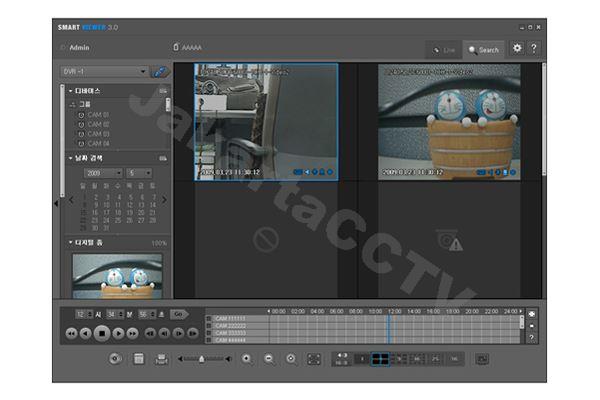The image size is (600, 400).
Task: Click the DVR connect icon
Action: (x=160, y=72)
